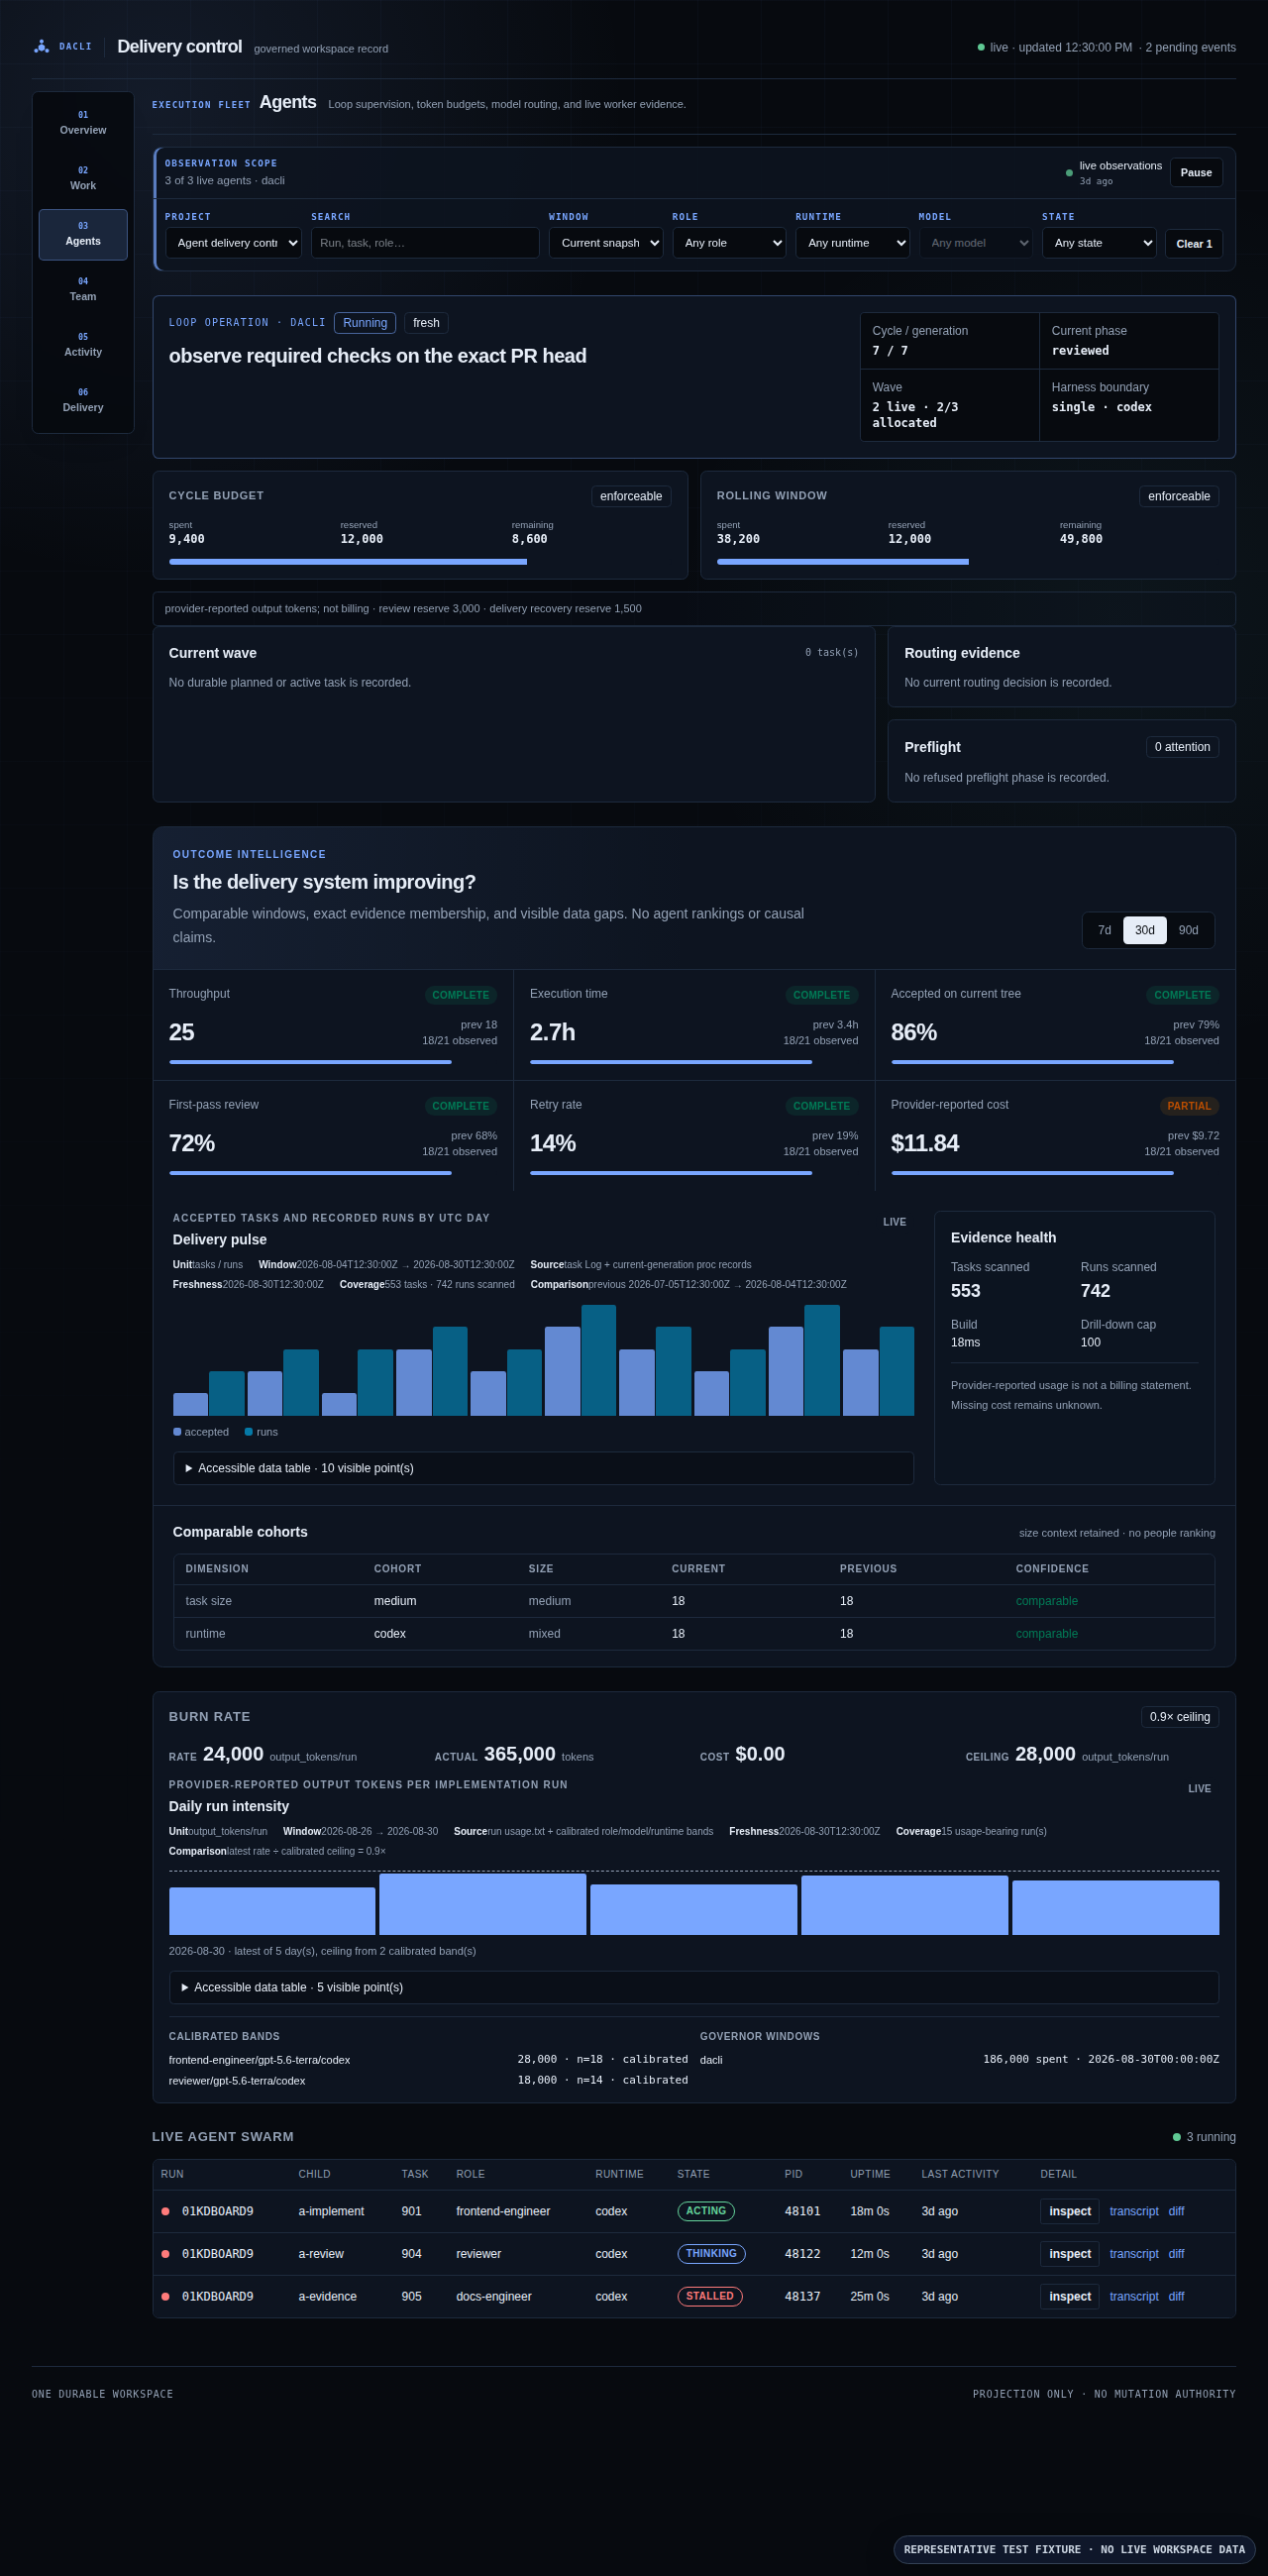Open the Role filter dropdown

click(x=729, y=243)
